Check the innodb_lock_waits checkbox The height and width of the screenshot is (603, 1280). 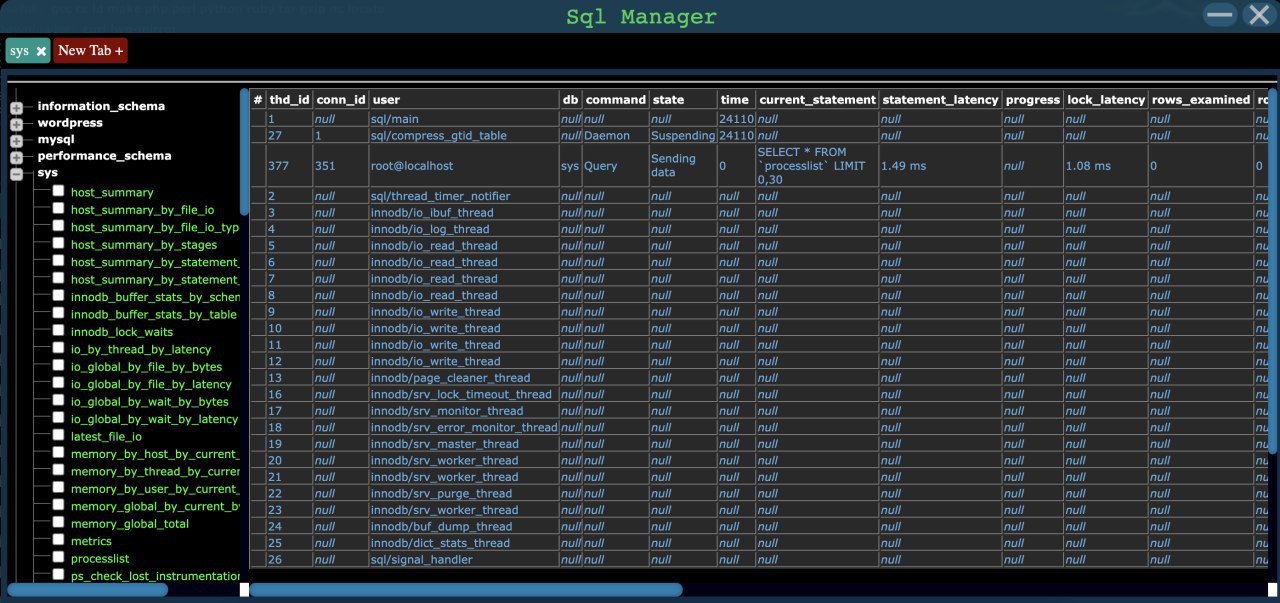click(58, 330)
